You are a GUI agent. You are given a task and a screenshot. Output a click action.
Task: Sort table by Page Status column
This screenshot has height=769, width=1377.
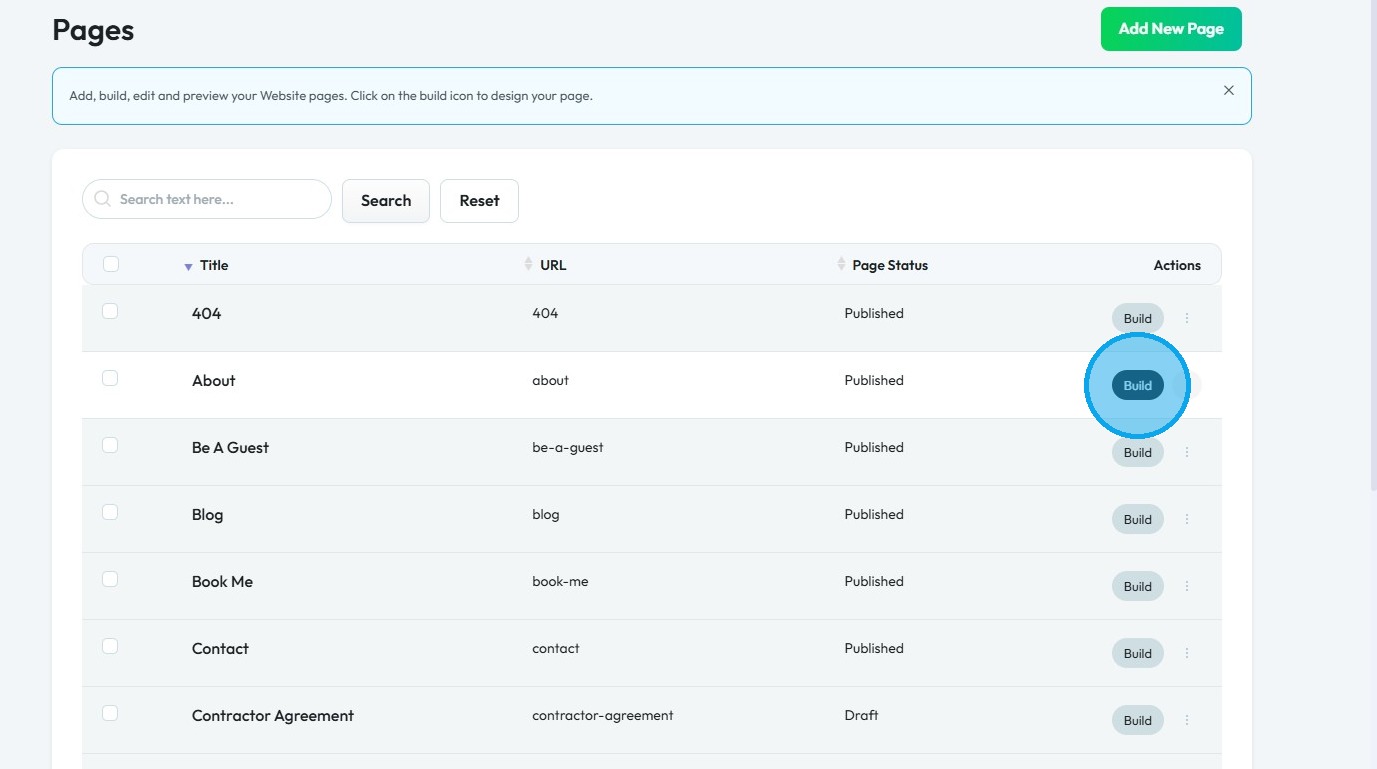[x=841, y=264]
